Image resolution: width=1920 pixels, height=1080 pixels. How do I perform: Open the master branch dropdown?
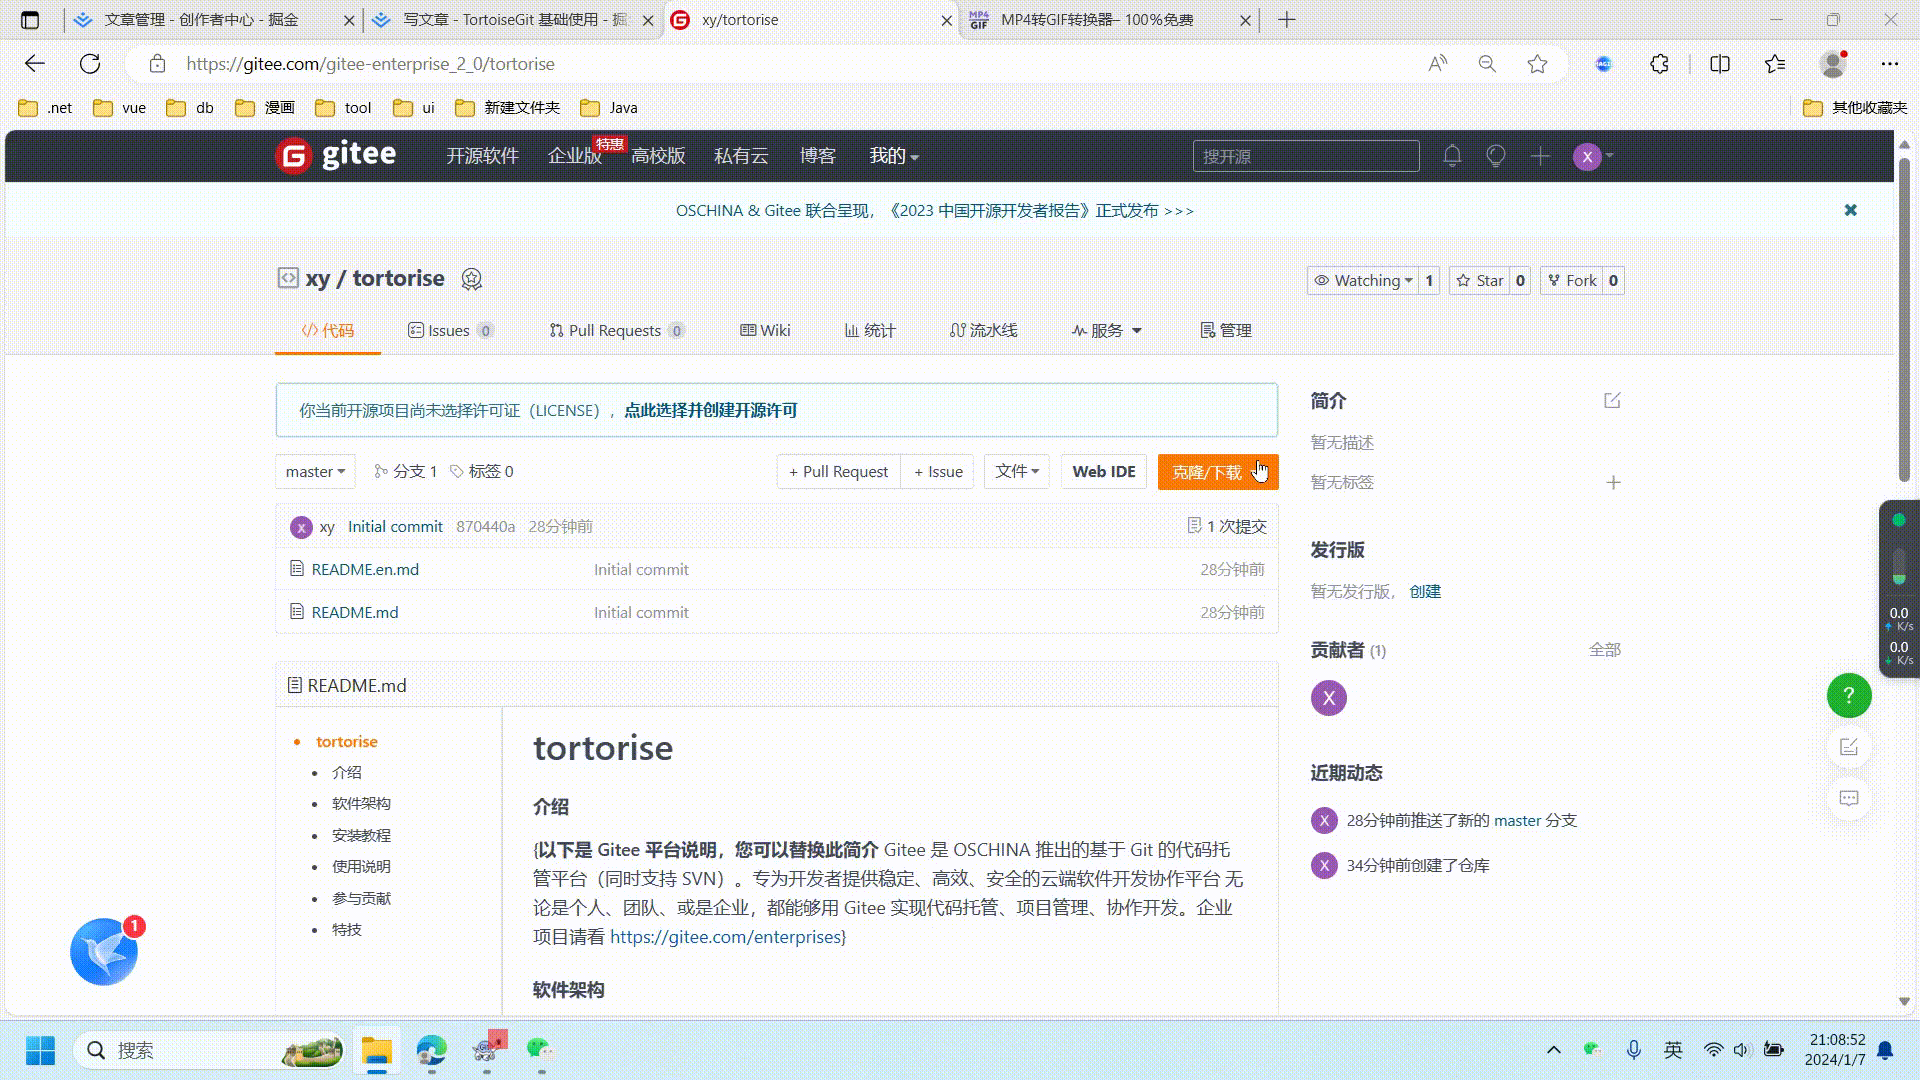click(315, 472)
